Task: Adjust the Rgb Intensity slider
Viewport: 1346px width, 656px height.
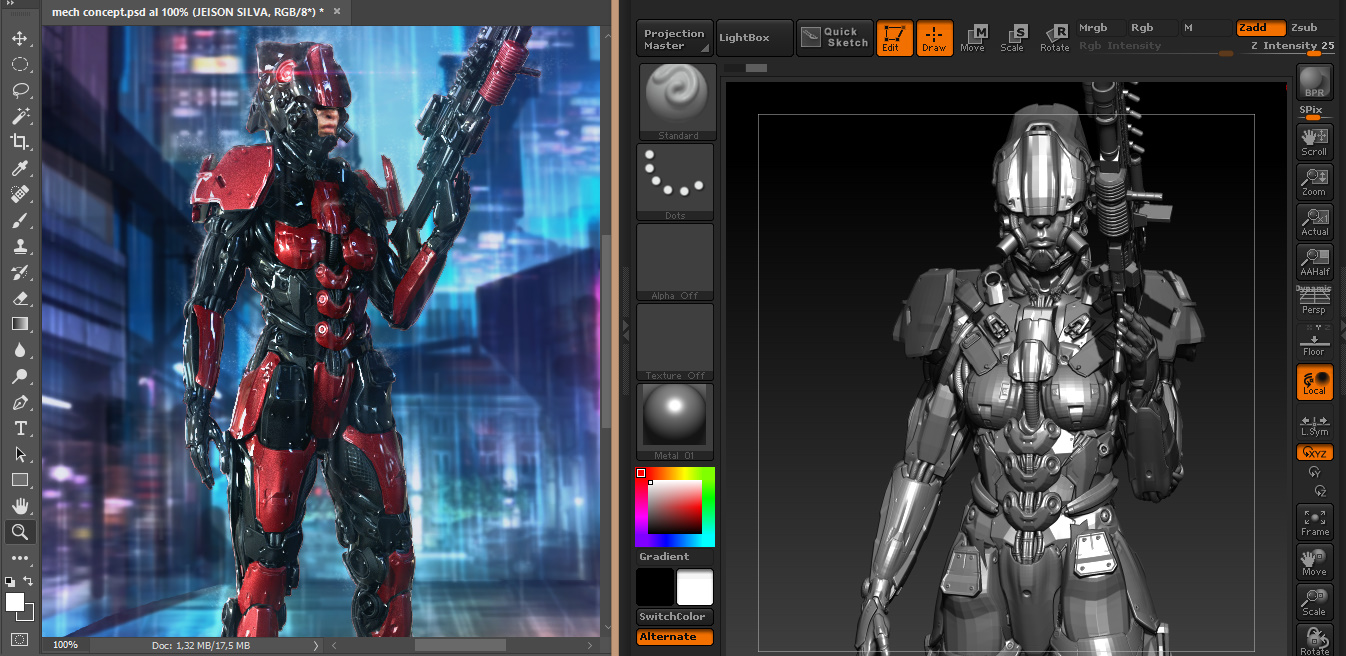Action: click(1156, 47)
